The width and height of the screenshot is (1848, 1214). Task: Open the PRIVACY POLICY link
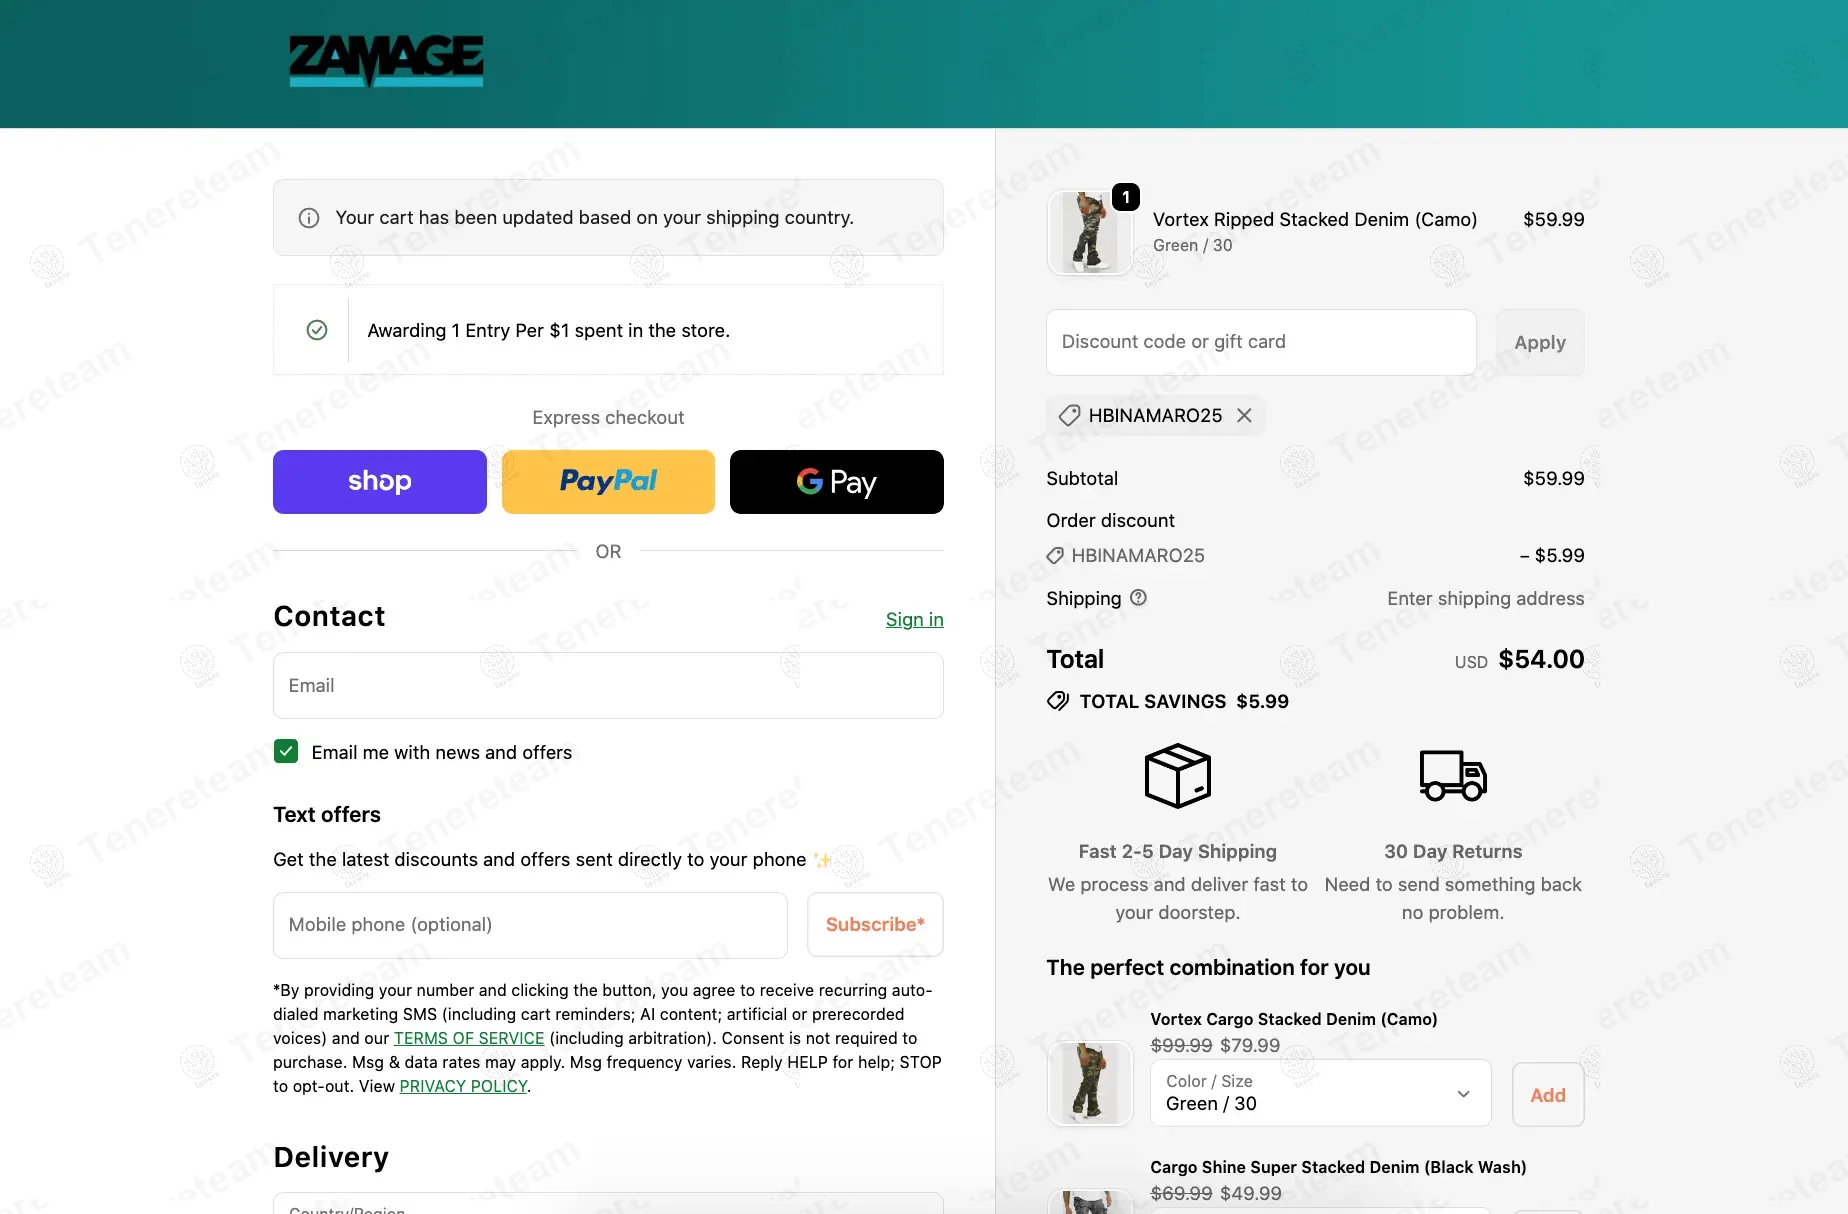pos(463,1086)
